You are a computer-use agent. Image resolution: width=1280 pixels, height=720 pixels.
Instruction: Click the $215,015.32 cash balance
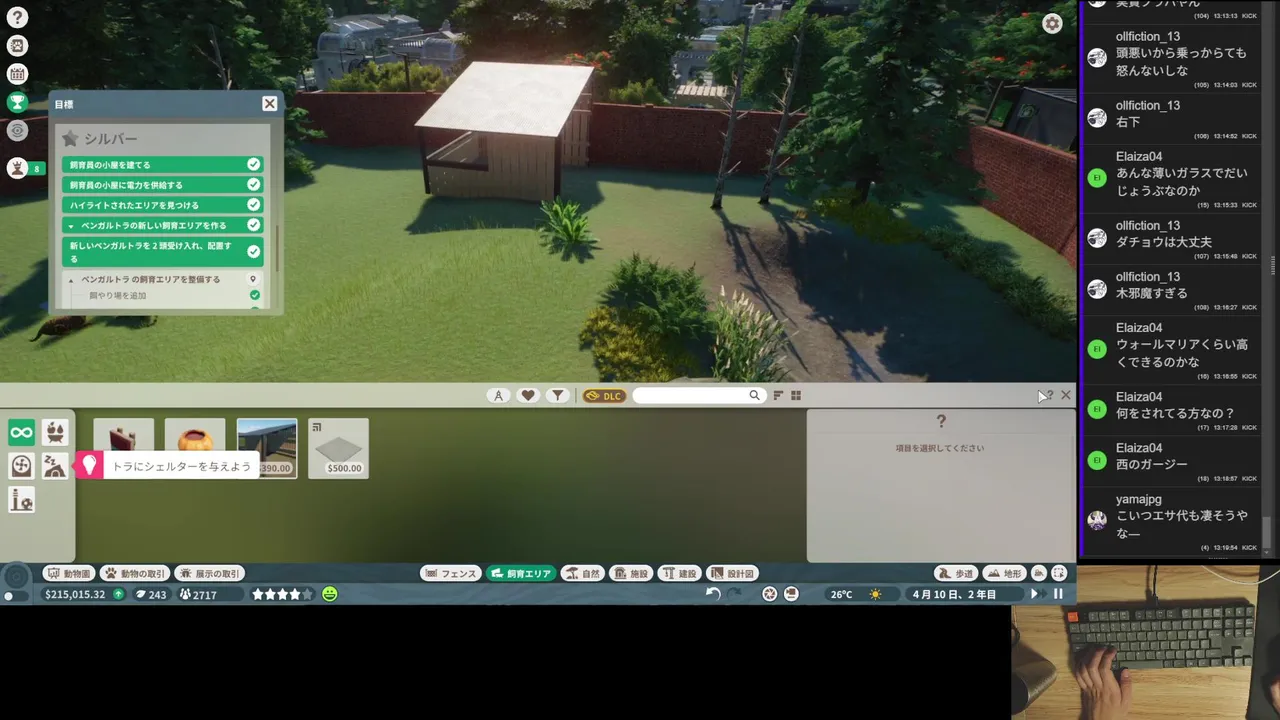tap(75, 595)
